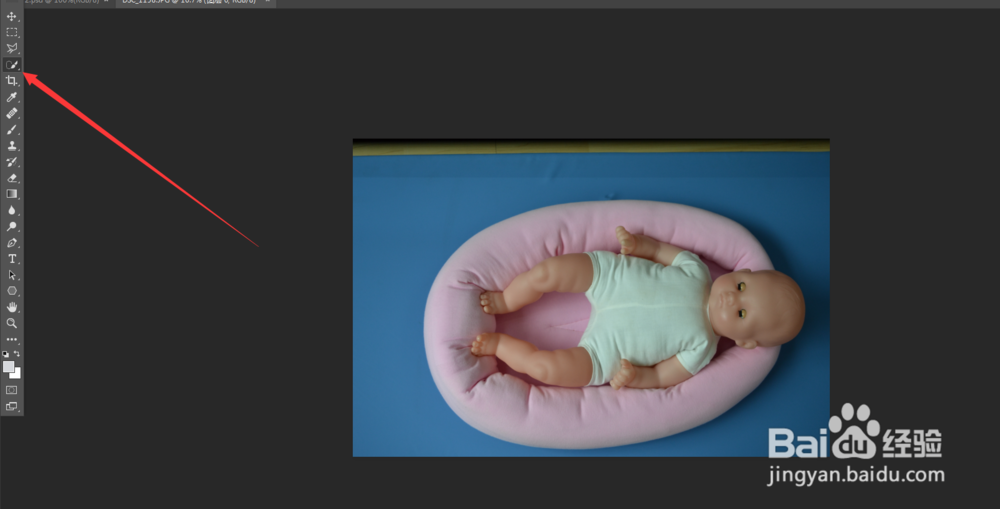Click the baby doll photo on canvas

coord(591,297)
